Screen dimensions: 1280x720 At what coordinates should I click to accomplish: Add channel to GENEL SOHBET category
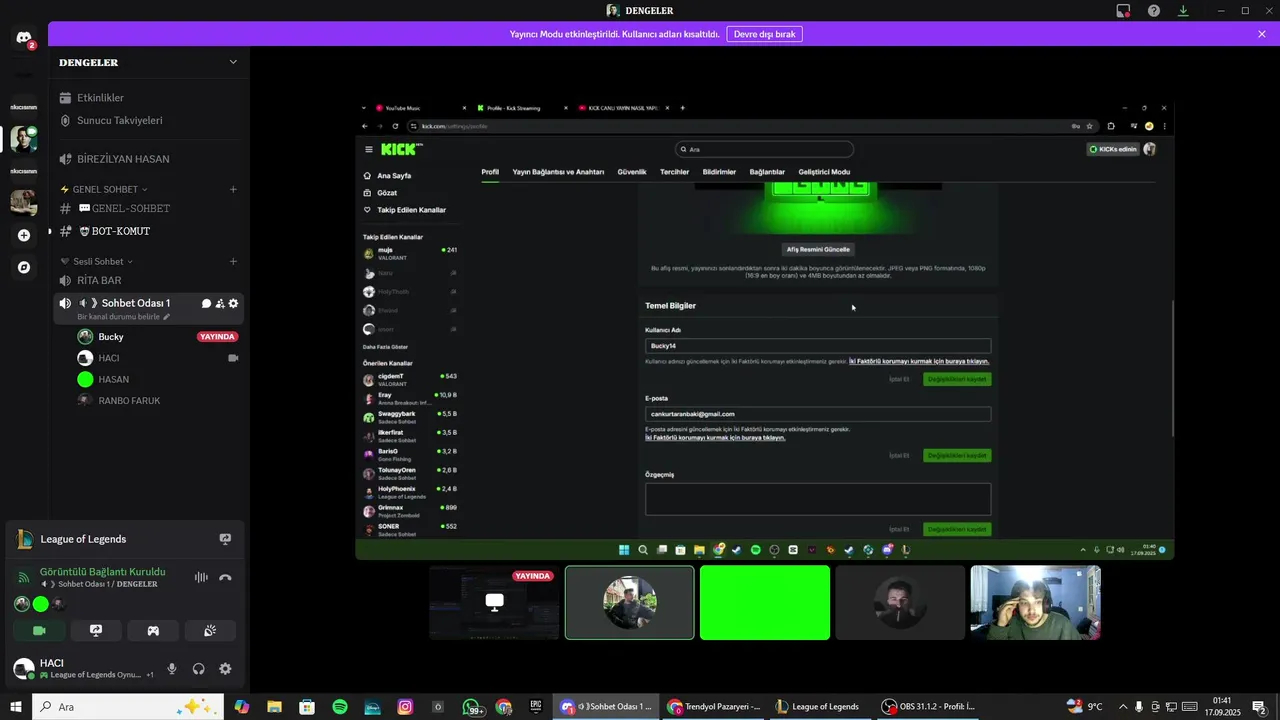click(x=233, y=189)
